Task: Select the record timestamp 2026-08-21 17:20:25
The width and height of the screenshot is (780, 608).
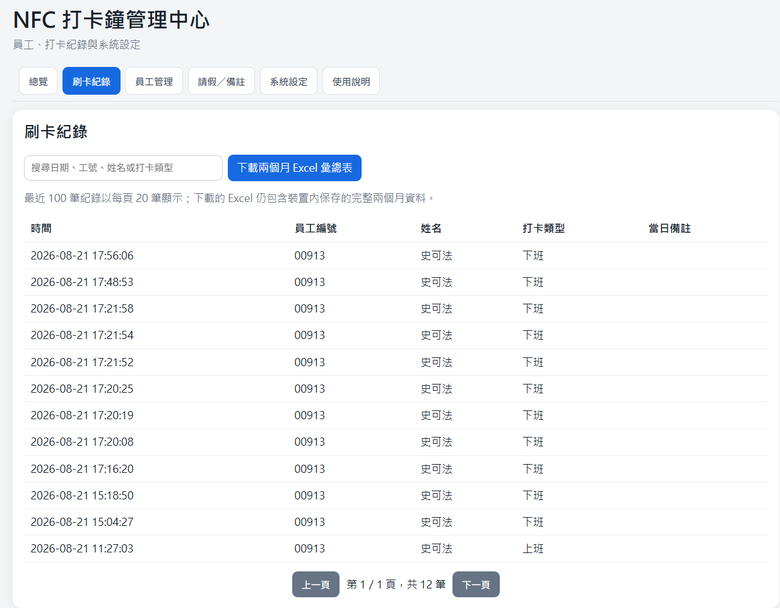Action: coord(82,389)
